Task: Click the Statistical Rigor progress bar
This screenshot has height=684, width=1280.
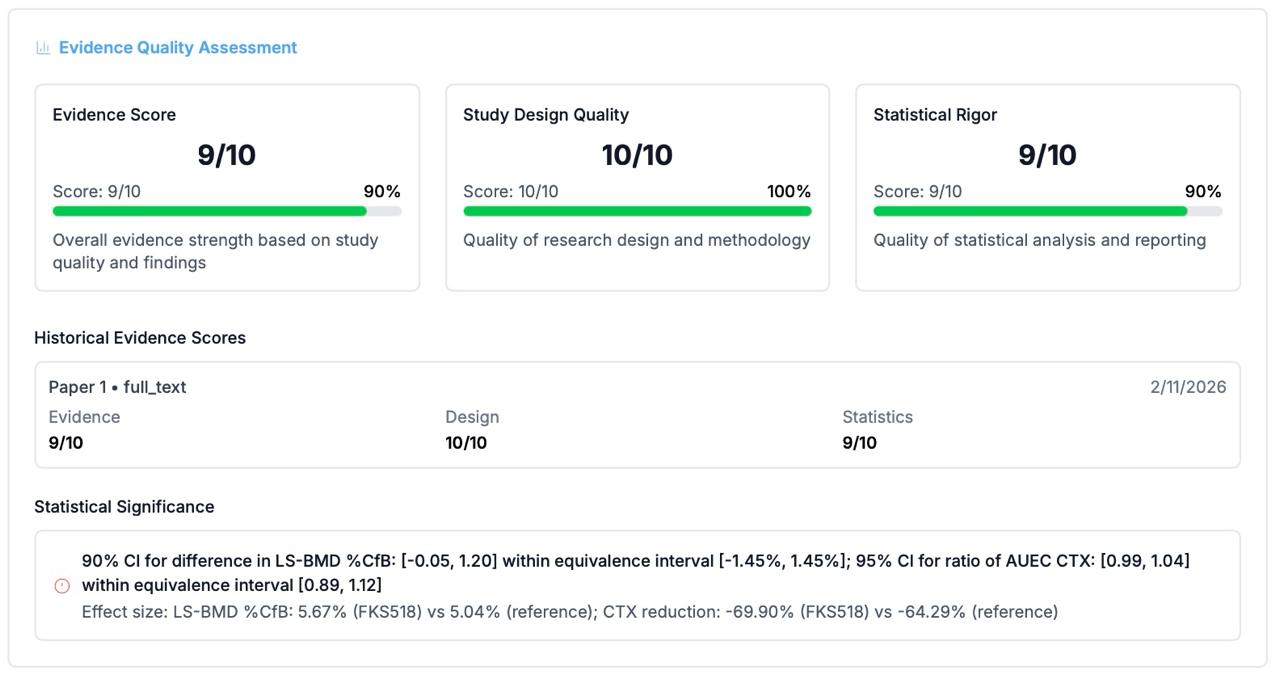Action: pyautogui.click(x=1047, y=211)
